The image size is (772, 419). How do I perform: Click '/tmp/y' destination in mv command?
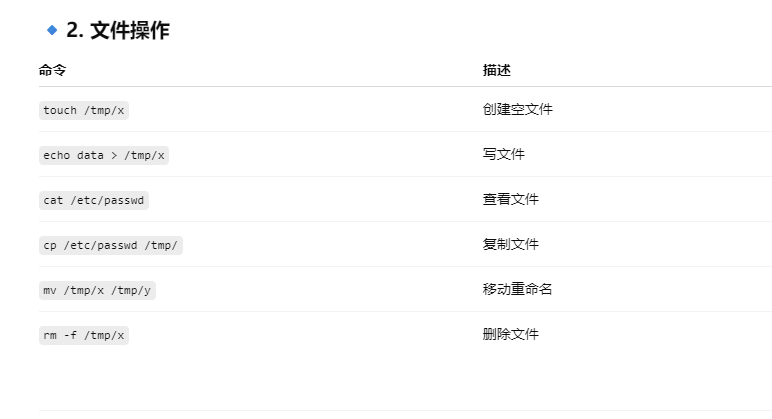[x=130, y=290]
